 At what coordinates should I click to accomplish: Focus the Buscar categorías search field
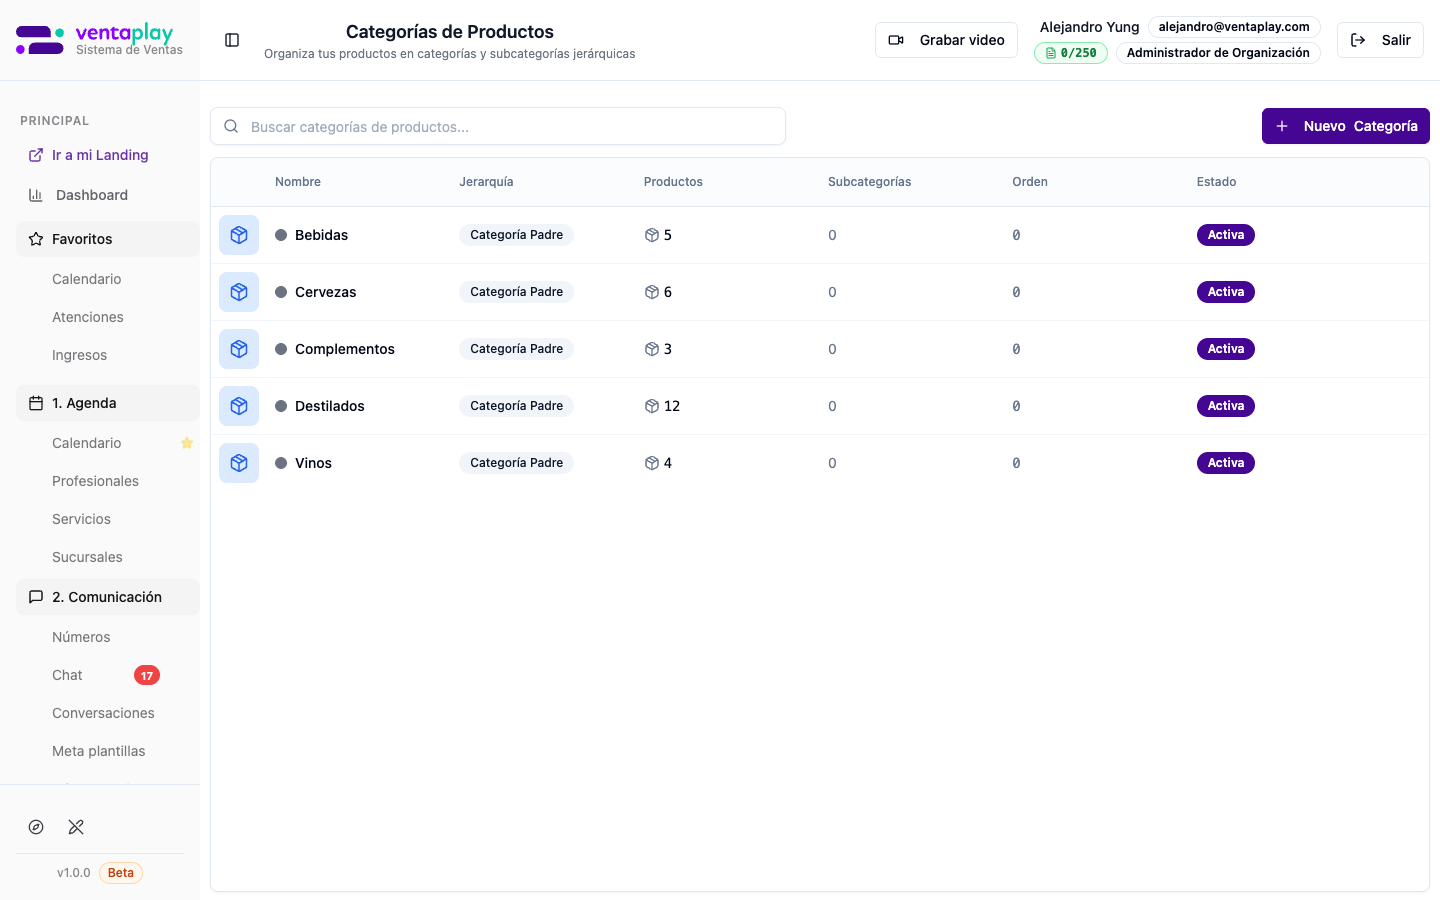[x=498, y=127]
